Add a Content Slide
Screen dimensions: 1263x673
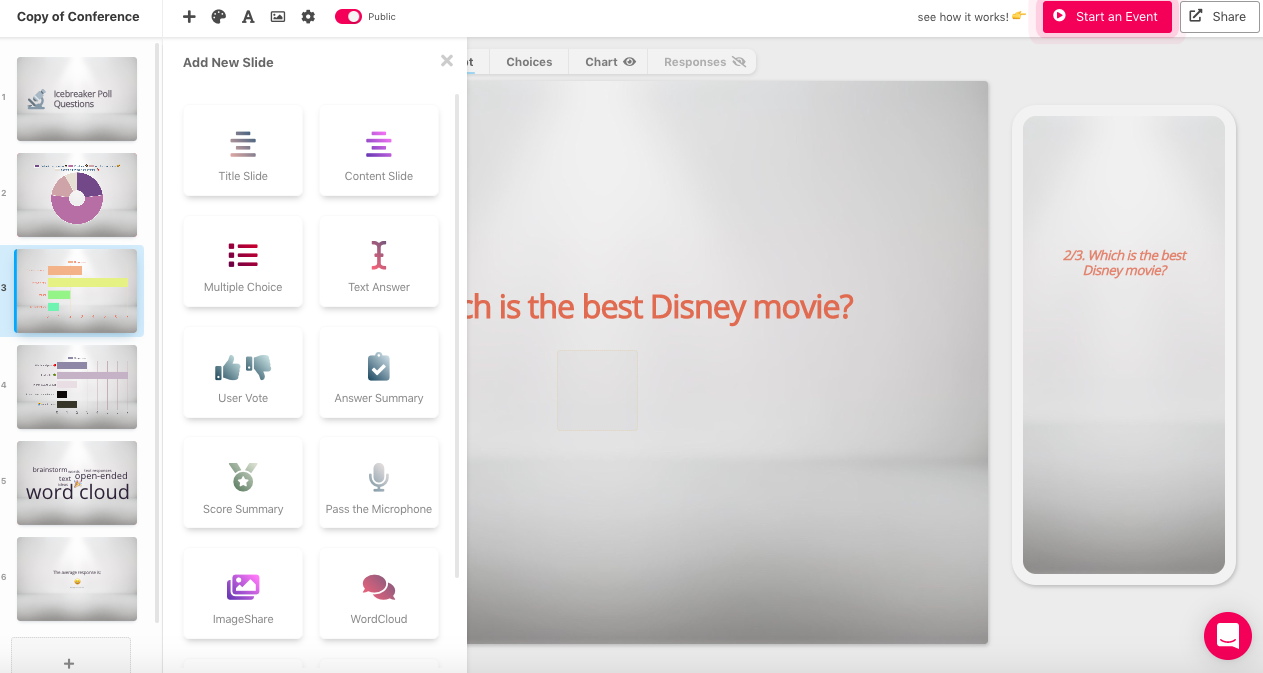pos(379,150)
